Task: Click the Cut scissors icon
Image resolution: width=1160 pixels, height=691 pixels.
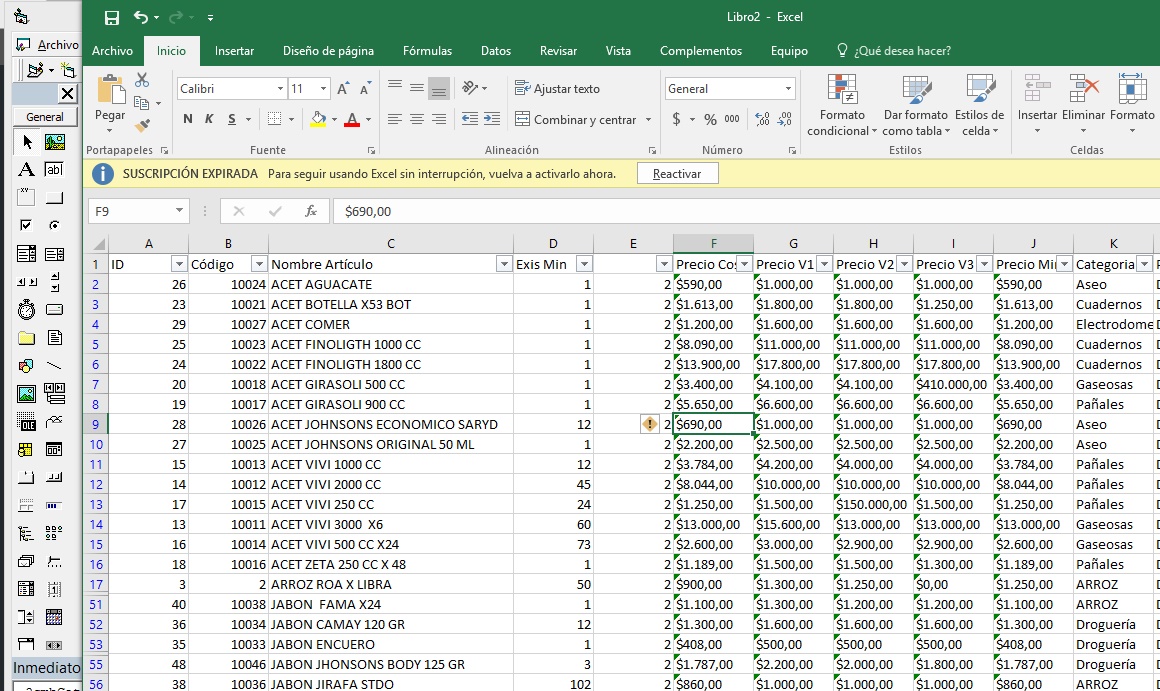Action: click(142, 81)
